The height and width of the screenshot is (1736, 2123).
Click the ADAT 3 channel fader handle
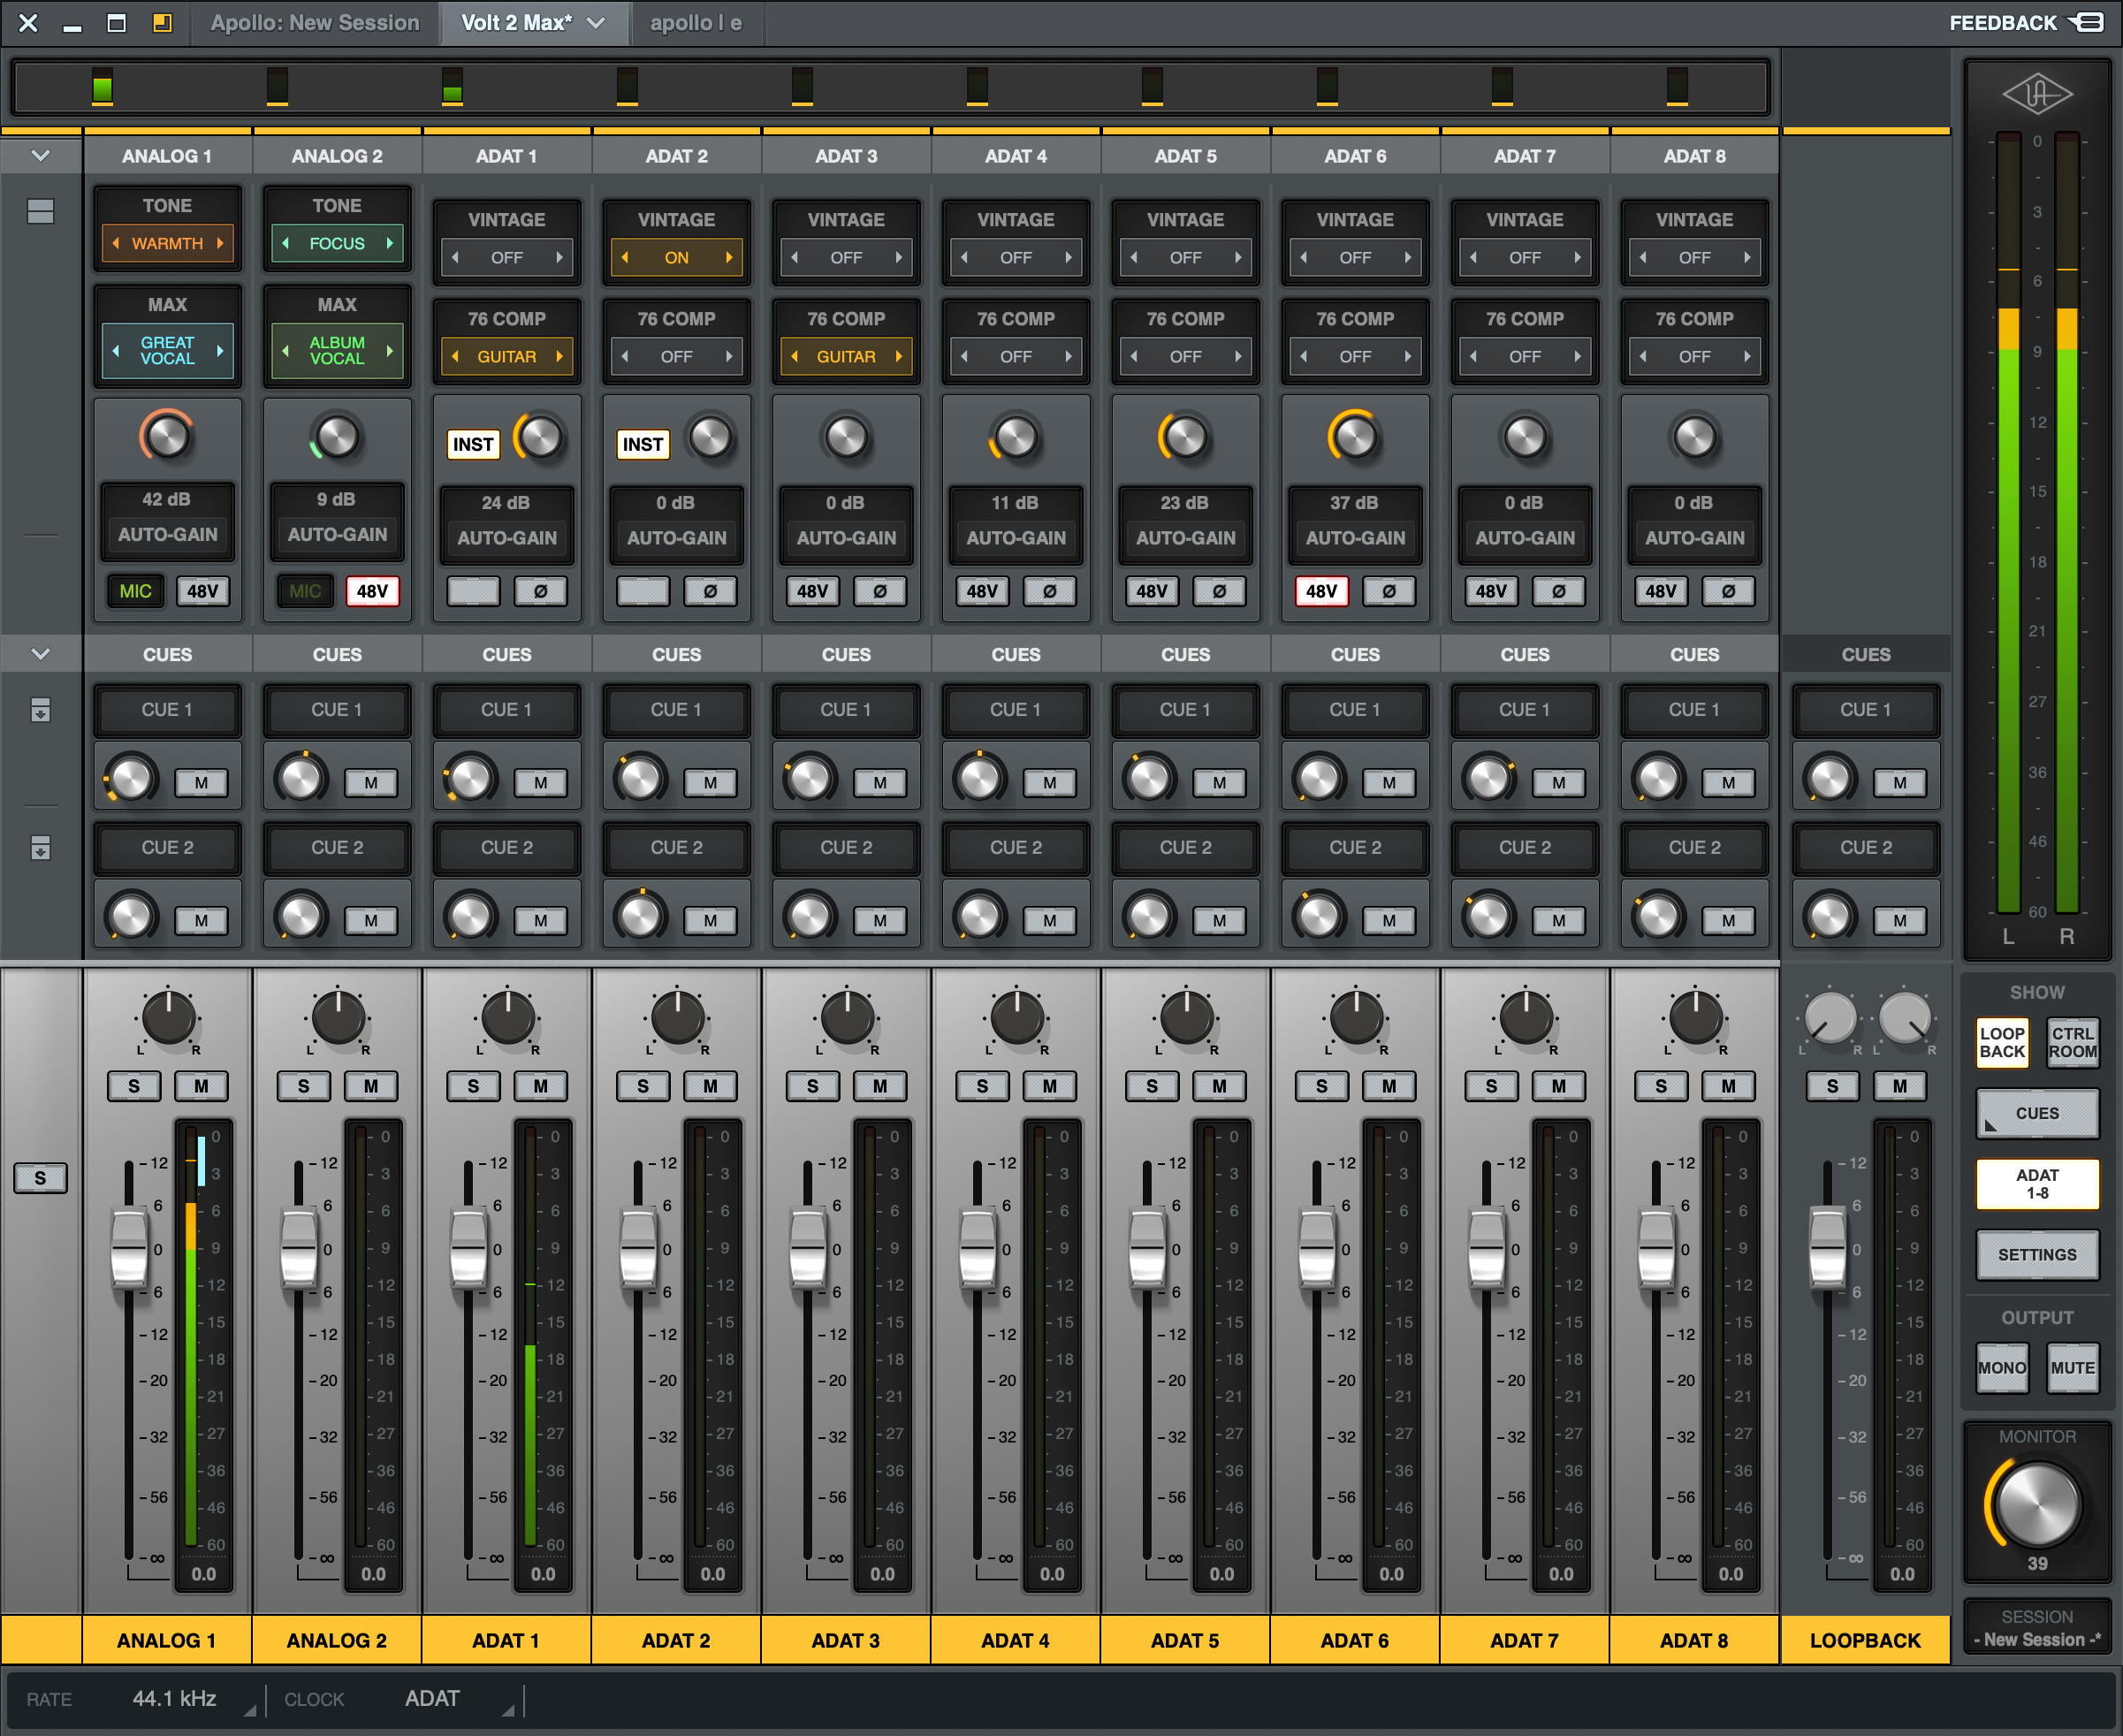coord(808,1249)
